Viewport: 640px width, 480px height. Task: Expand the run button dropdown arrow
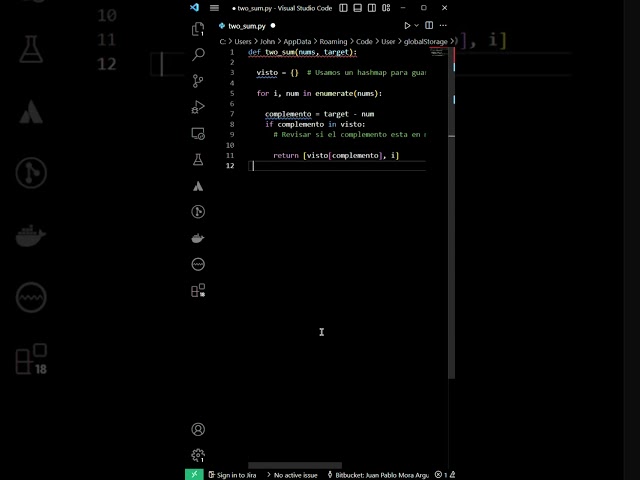pyautogui.click(x=416, y=25)
